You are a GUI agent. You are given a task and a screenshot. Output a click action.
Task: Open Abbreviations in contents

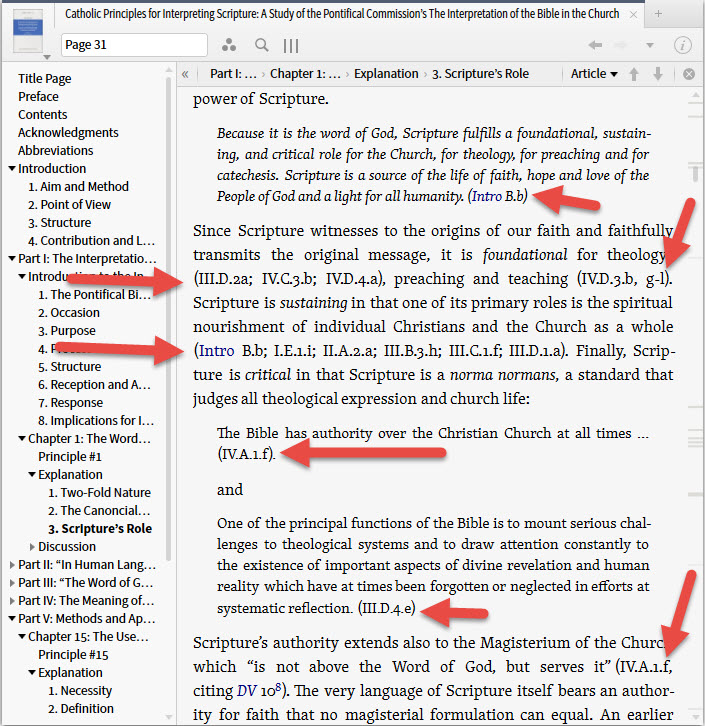click(x=56, y=151)
